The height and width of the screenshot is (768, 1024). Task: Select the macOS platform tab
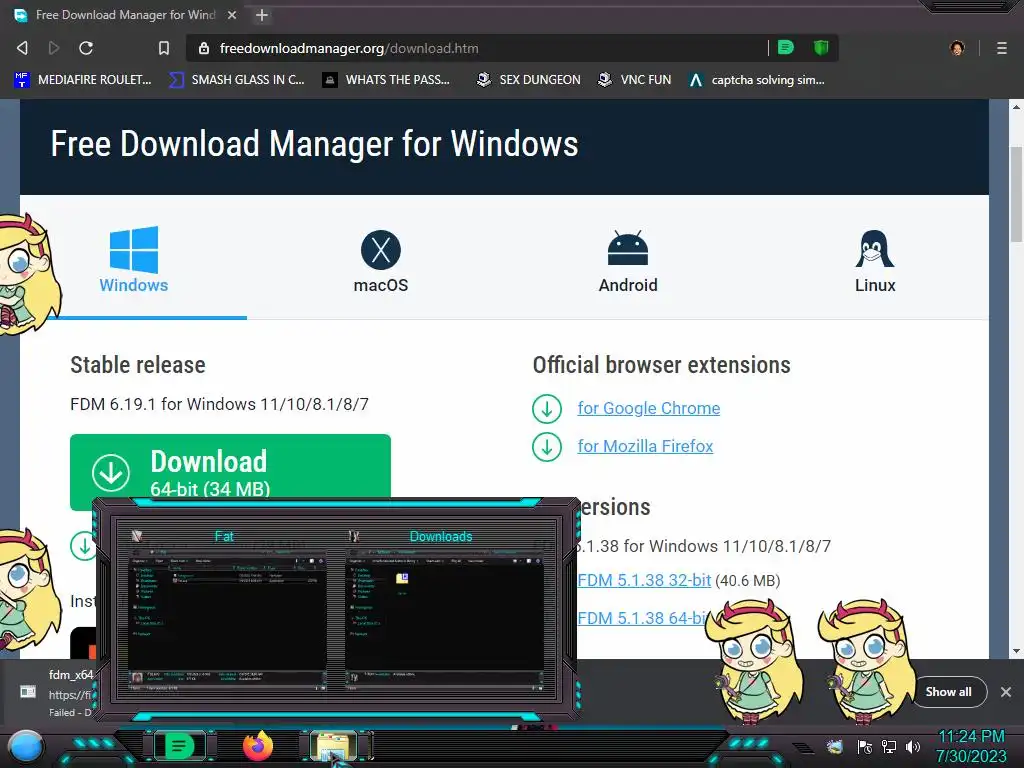381,261
